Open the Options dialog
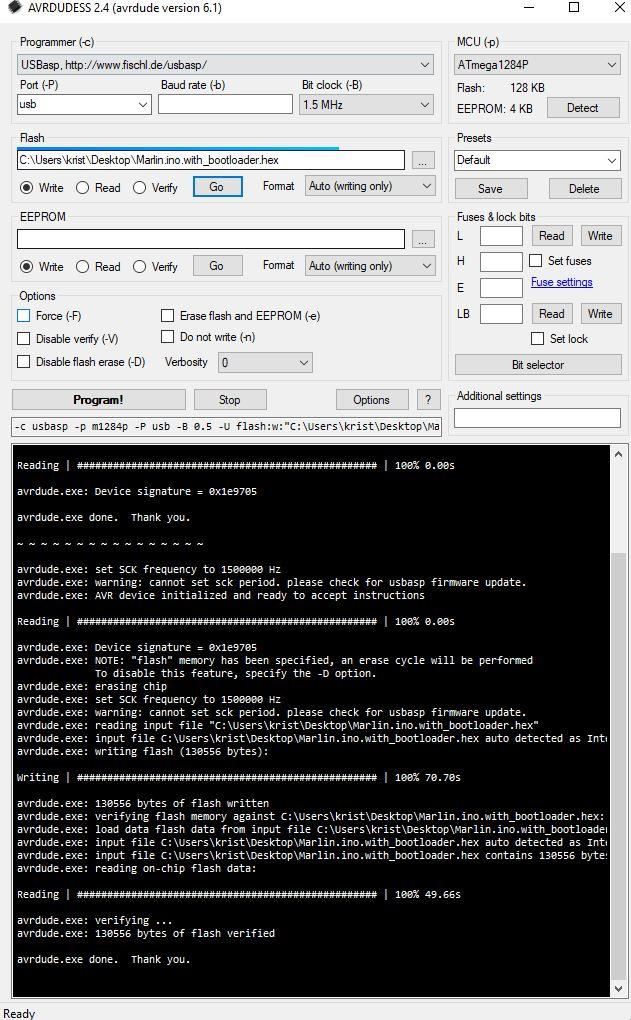Image resolution: width=631 pixels, height=1020 pixels. [371, 399]
